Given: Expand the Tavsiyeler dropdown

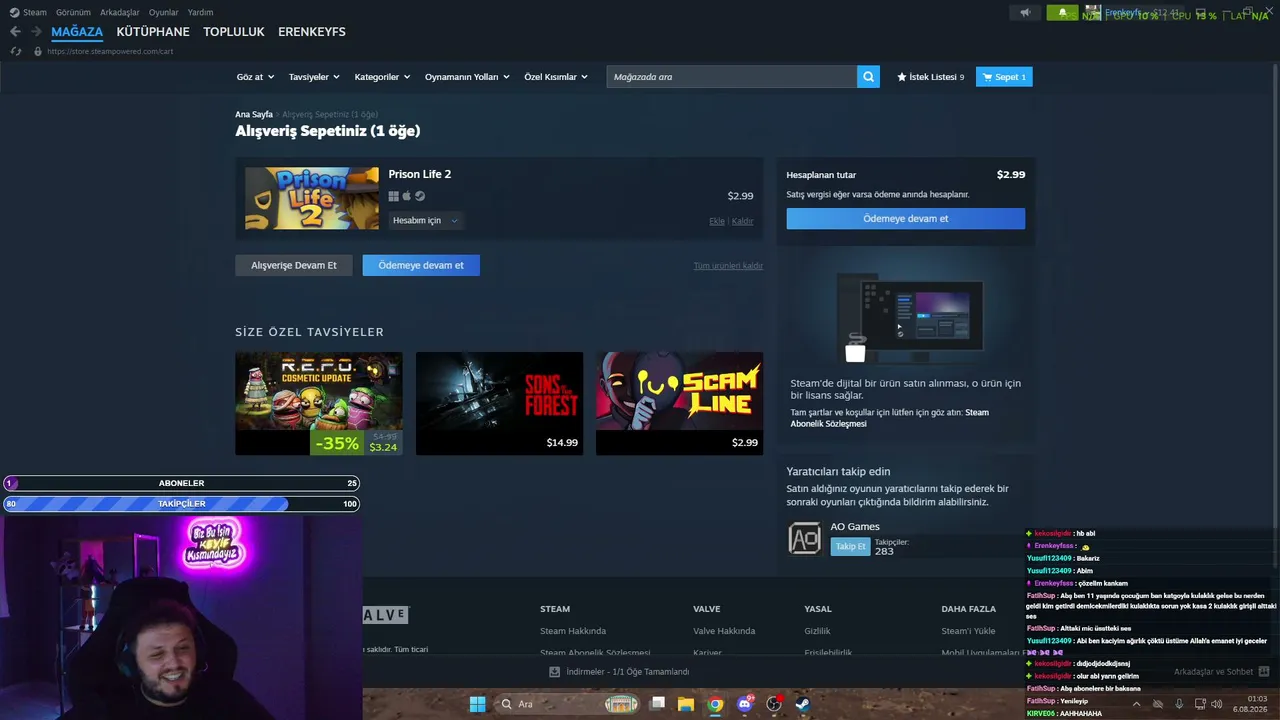Looking at the screenshot, I should (314, 77).
